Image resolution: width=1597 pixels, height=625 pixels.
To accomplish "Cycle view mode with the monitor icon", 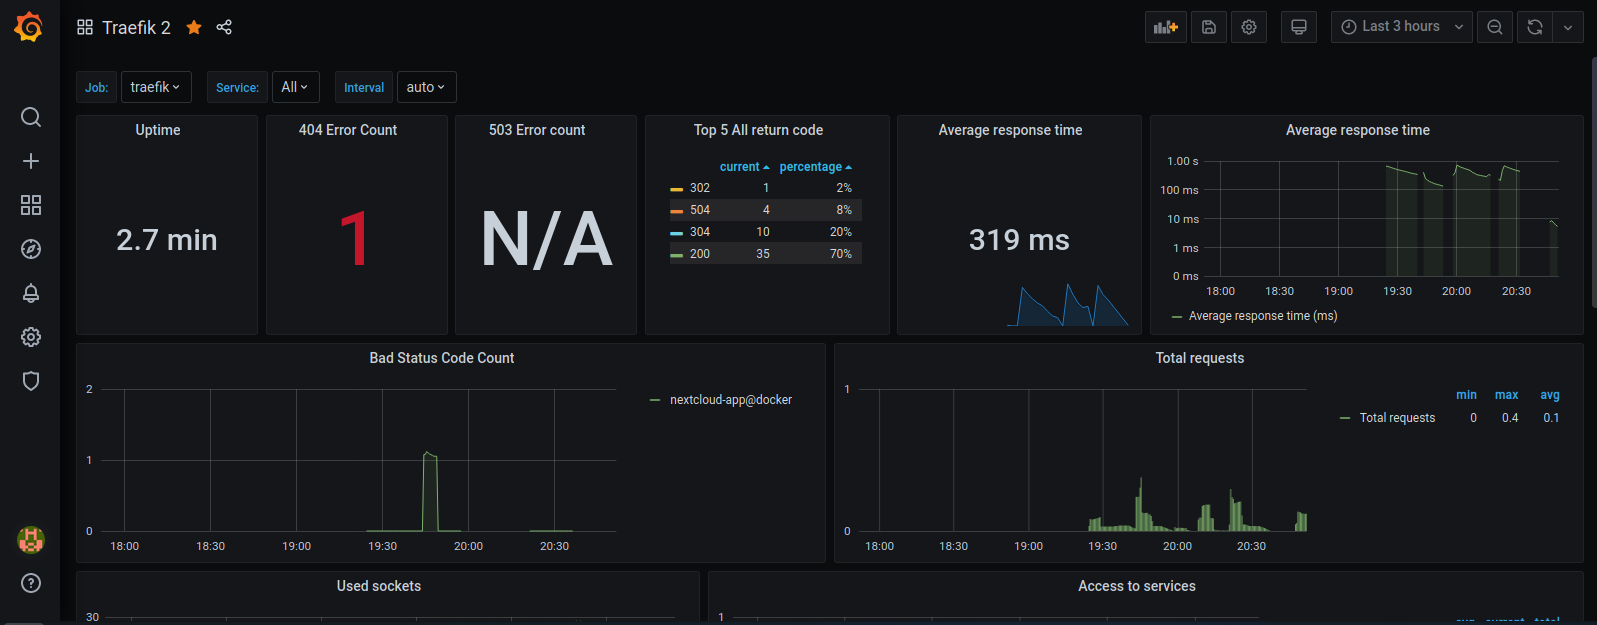I will point(1299,27).
